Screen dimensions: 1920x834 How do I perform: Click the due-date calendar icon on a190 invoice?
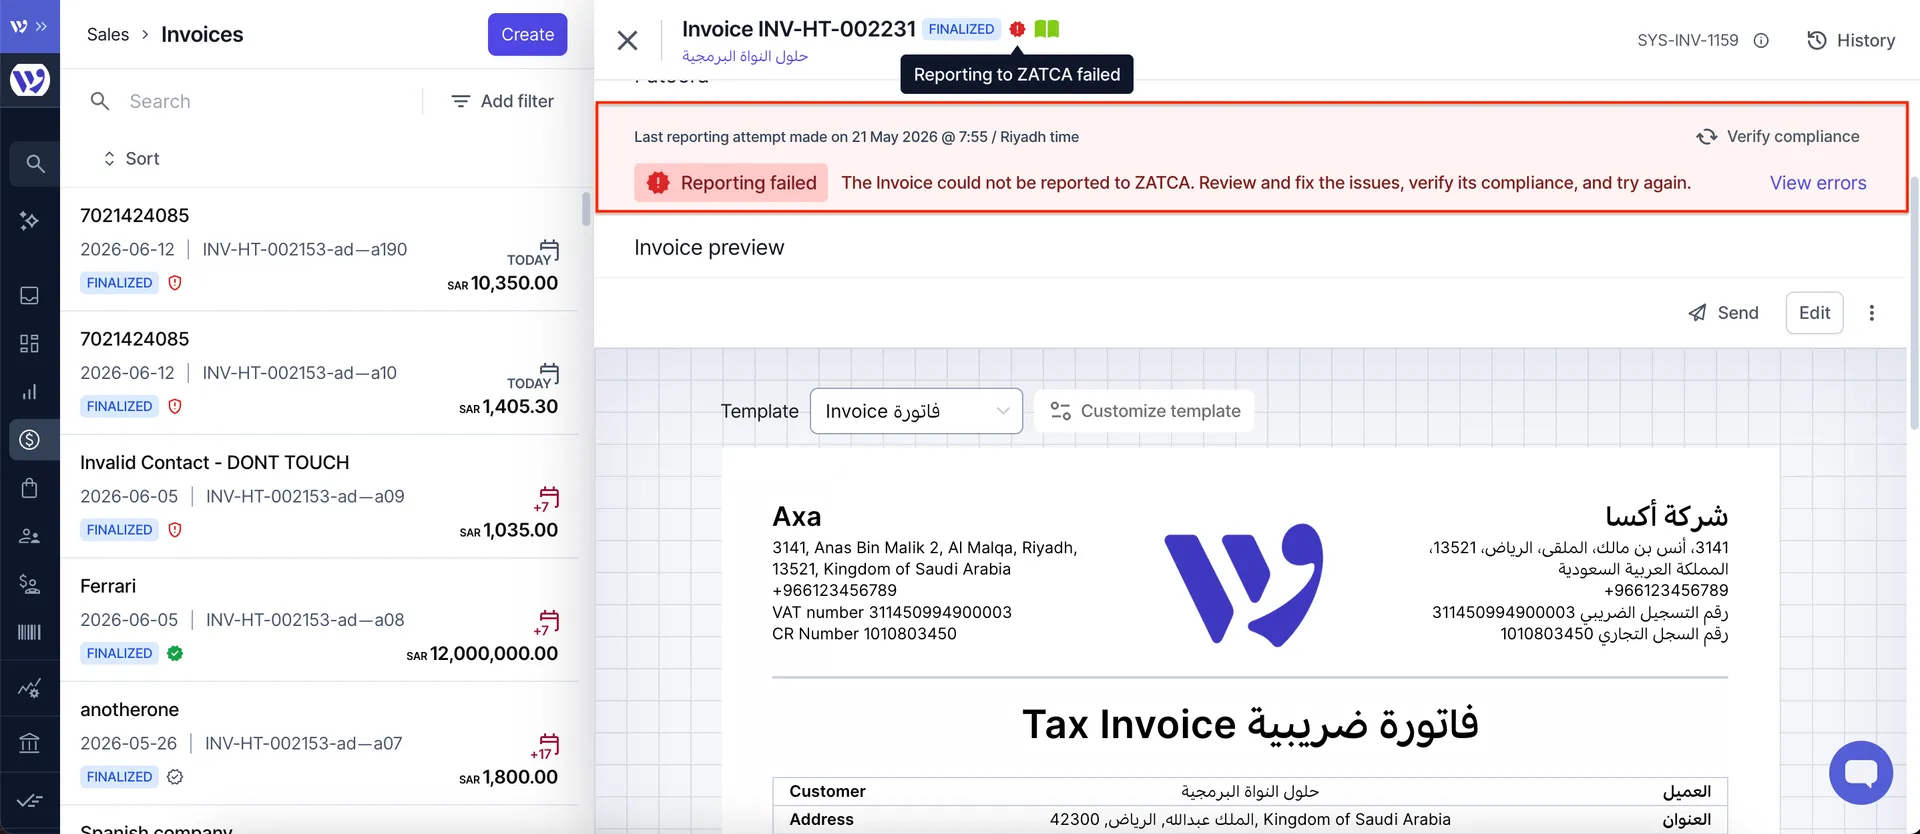pos(549,249)
